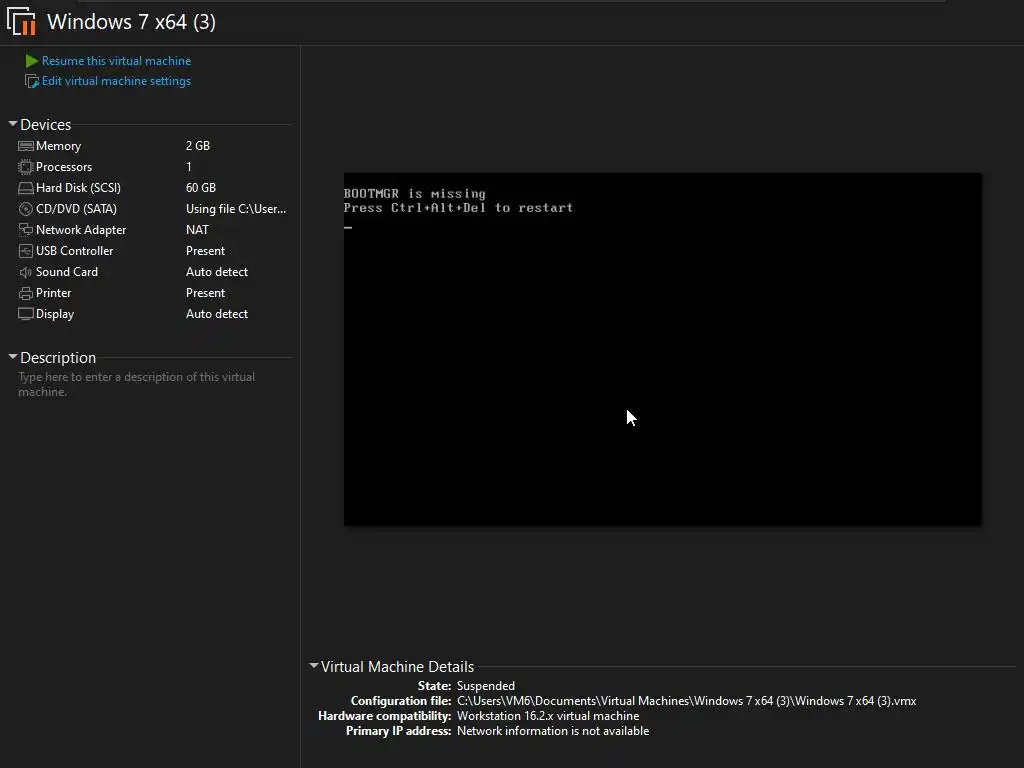This screenshot has width=1024, height=768.
Task: Click the 'State:' label
Action: [434, 686]
